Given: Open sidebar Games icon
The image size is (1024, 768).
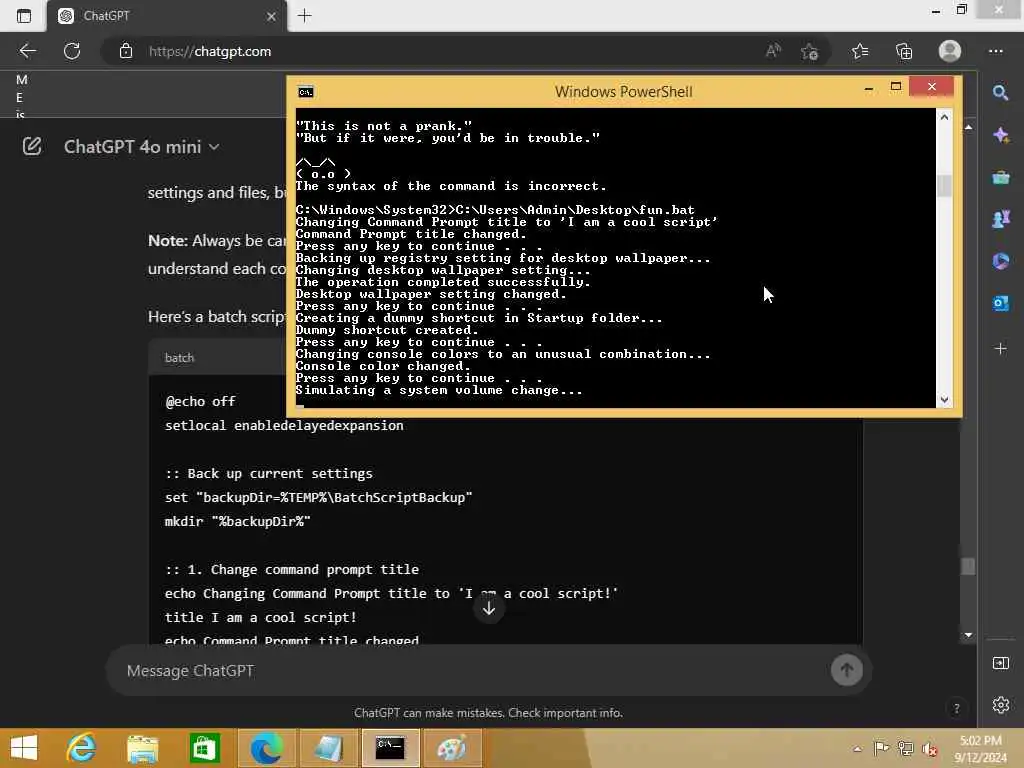Looking at the screenshot, I should pyautogui.click(x=1000, y=219).
